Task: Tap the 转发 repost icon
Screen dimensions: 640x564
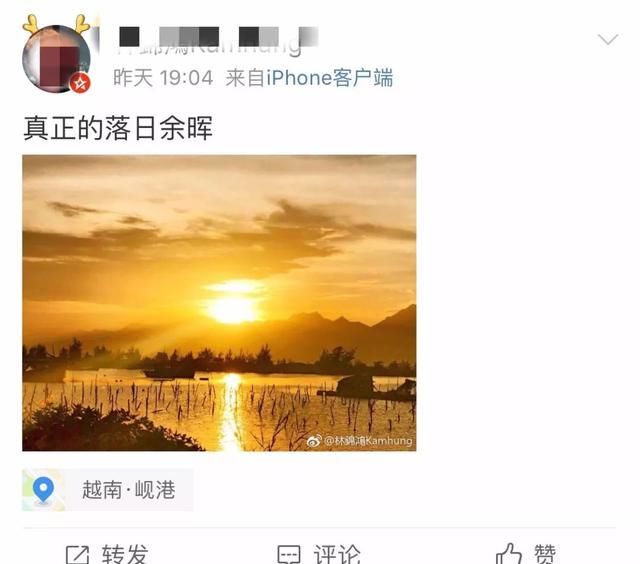Action: click(x=77, y=555)
